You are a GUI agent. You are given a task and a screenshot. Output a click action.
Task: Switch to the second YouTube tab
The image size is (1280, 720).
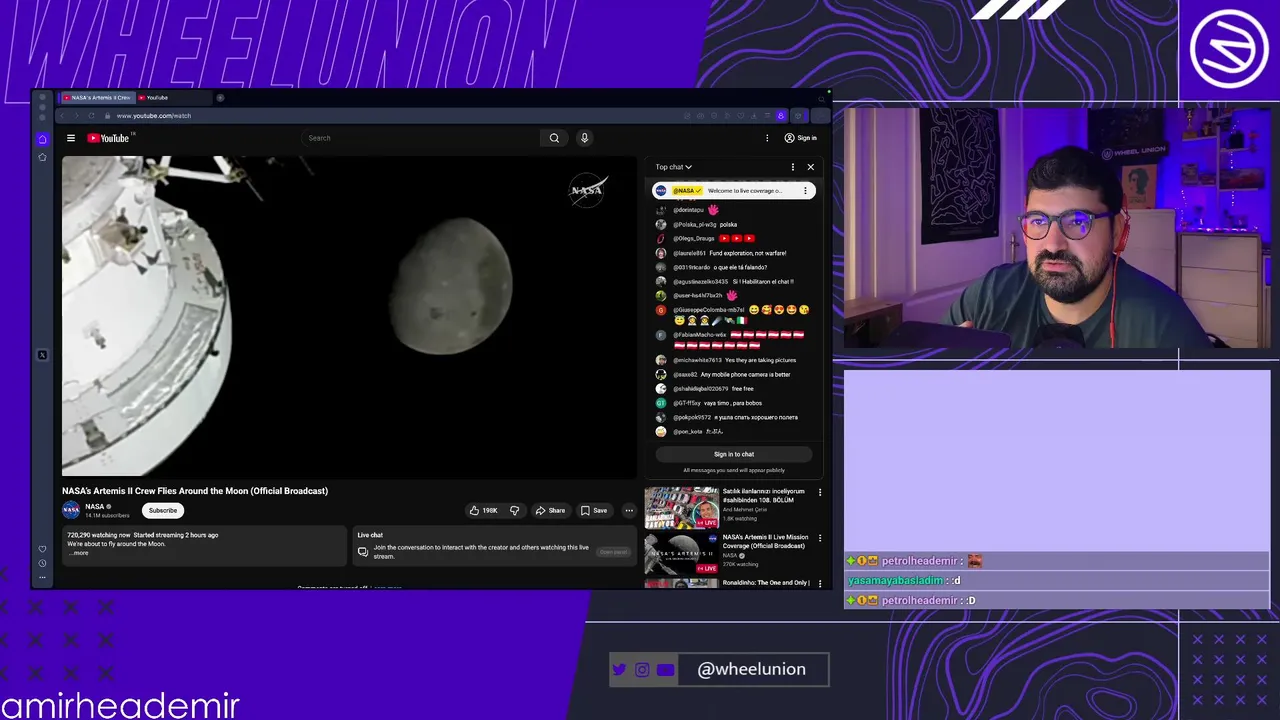click(172, 98)
